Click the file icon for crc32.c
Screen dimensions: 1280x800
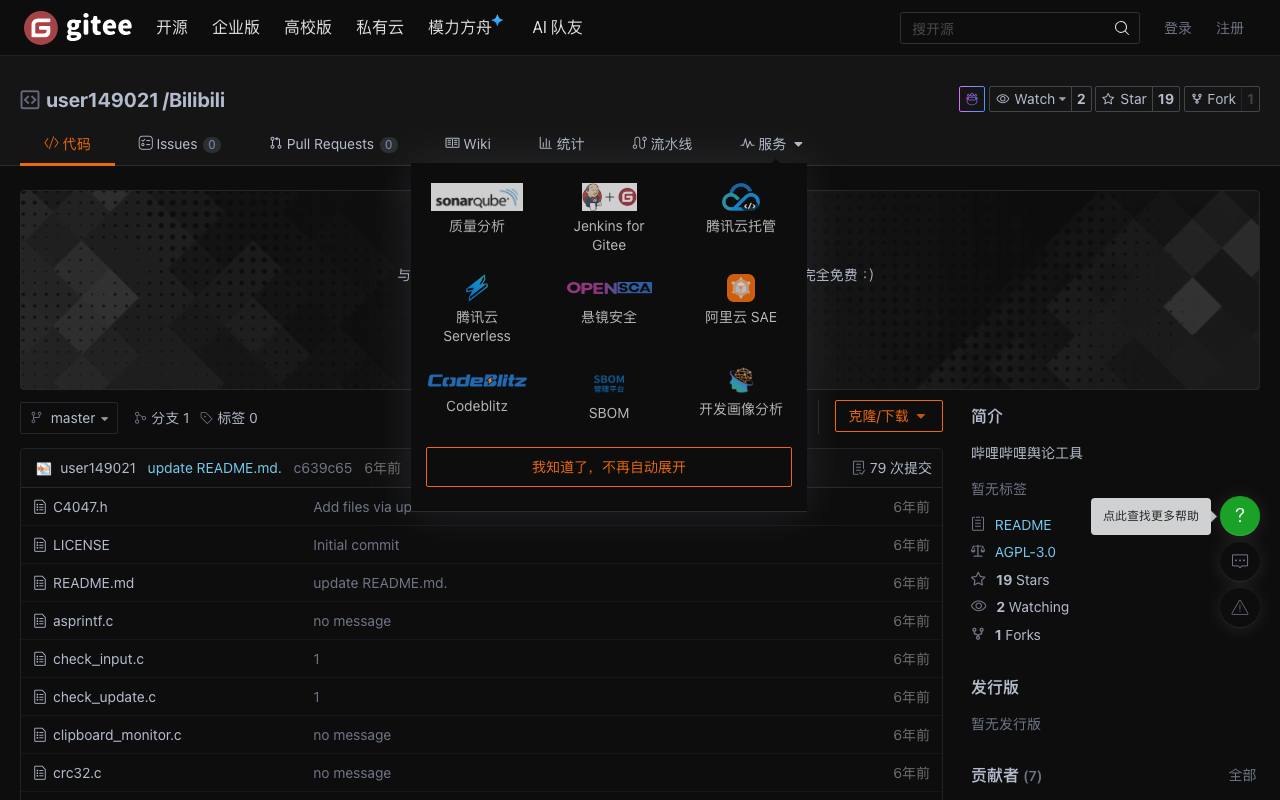pyautogui.click(x=40, y=773)
